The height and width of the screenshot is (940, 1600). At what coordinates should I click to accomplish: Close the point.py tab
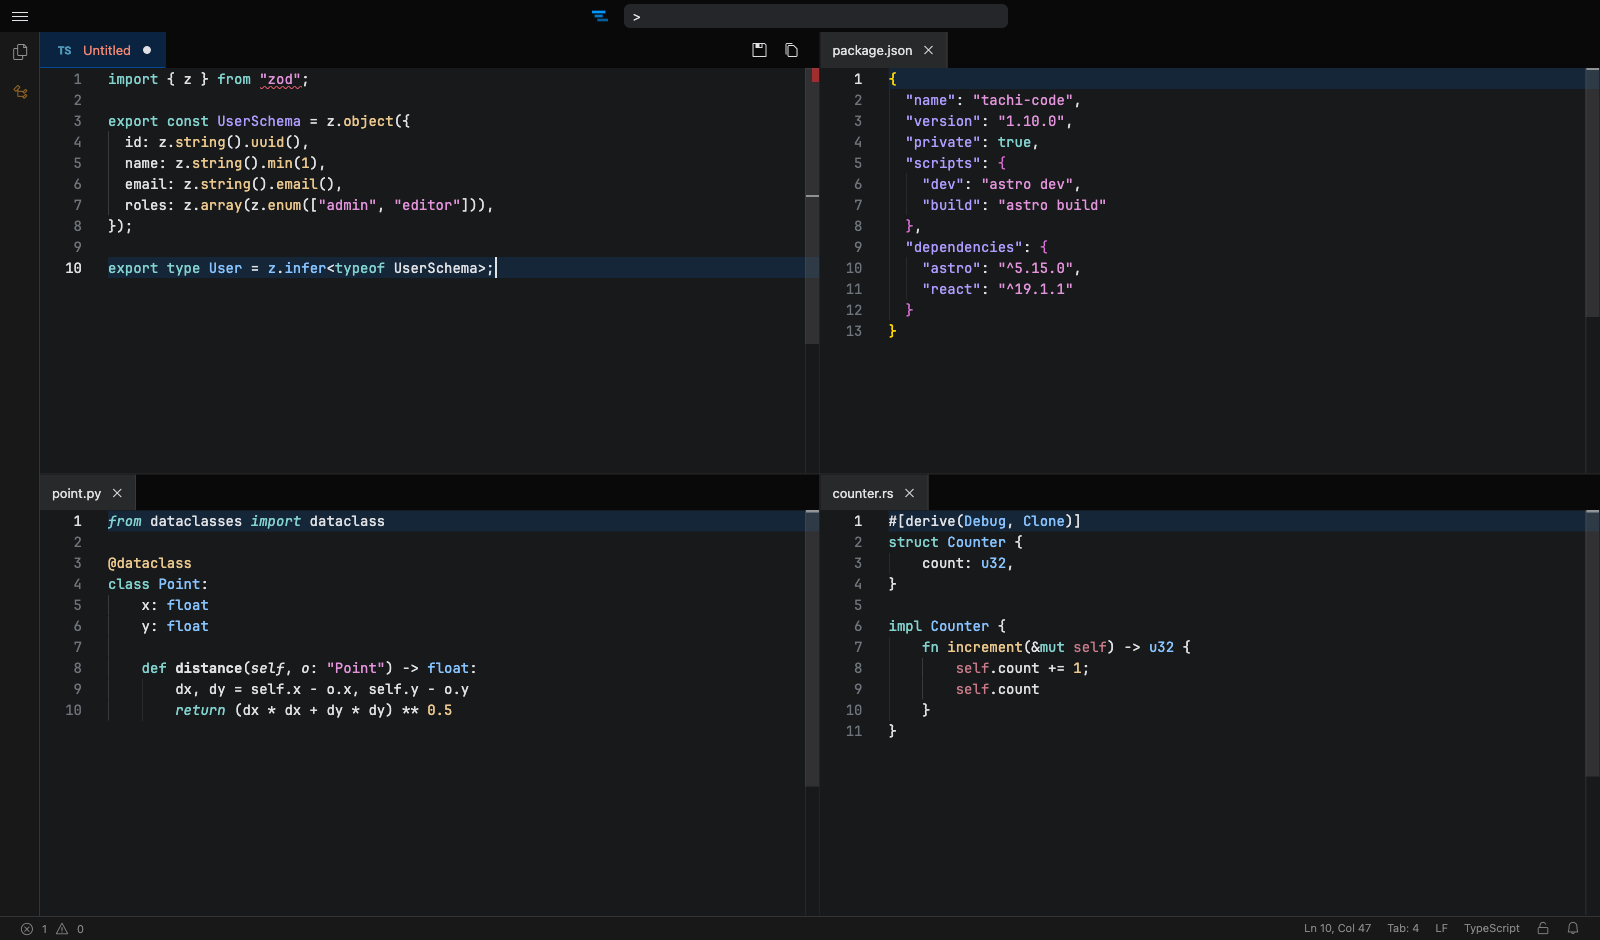[117, 493]
